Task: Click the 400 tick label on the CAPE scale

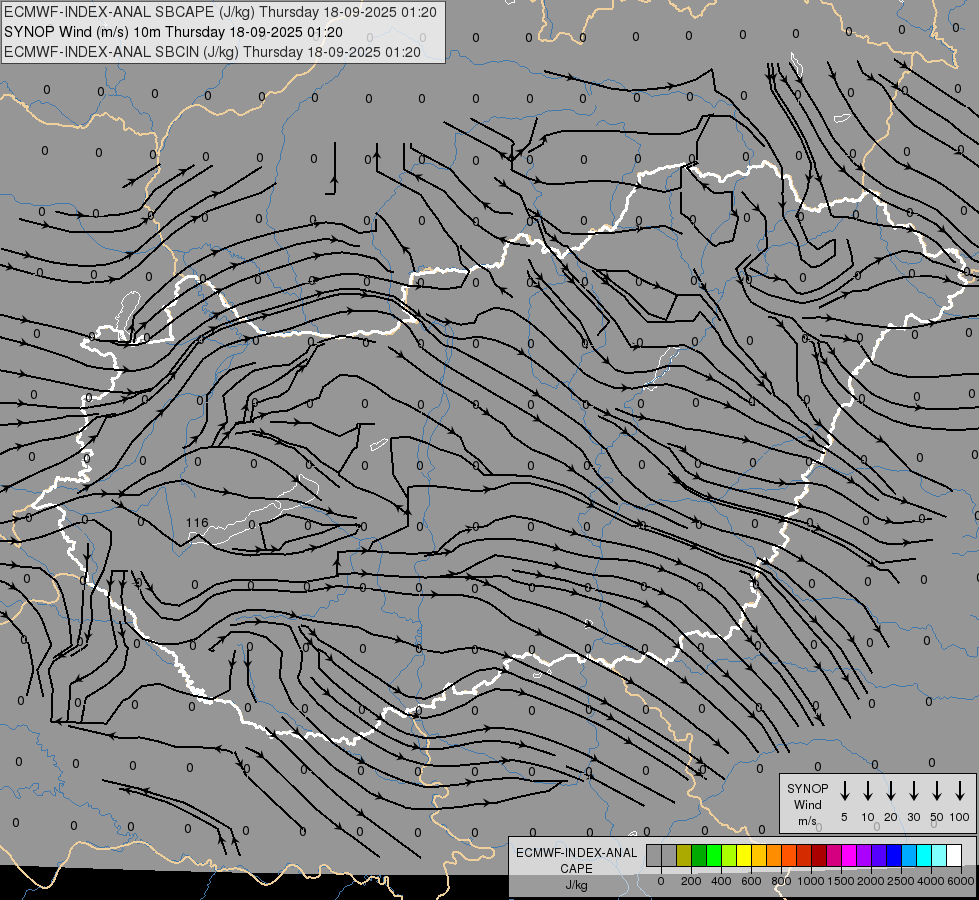Action: pos(721,881)
